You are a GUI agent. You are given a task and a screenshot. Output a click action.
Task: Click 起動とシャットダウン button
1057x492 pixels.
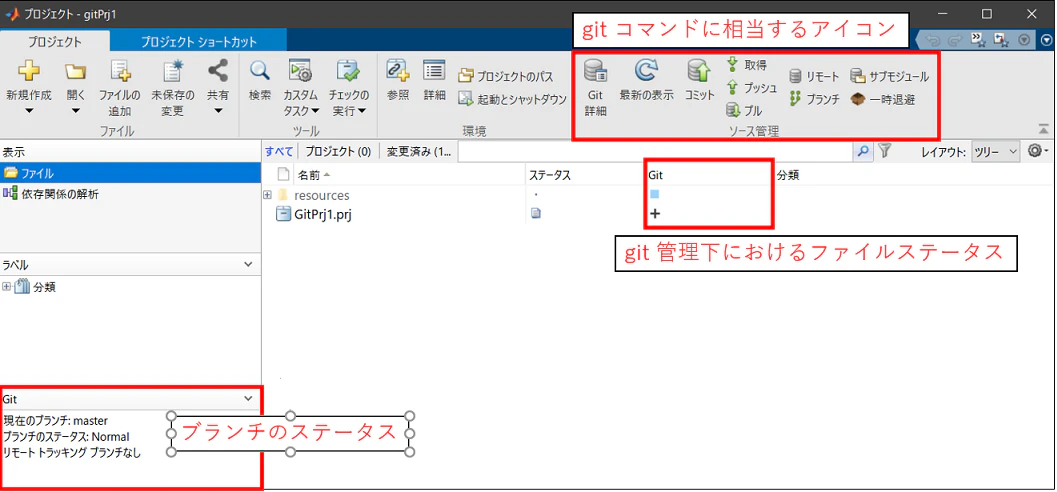[x=512, y=99]
